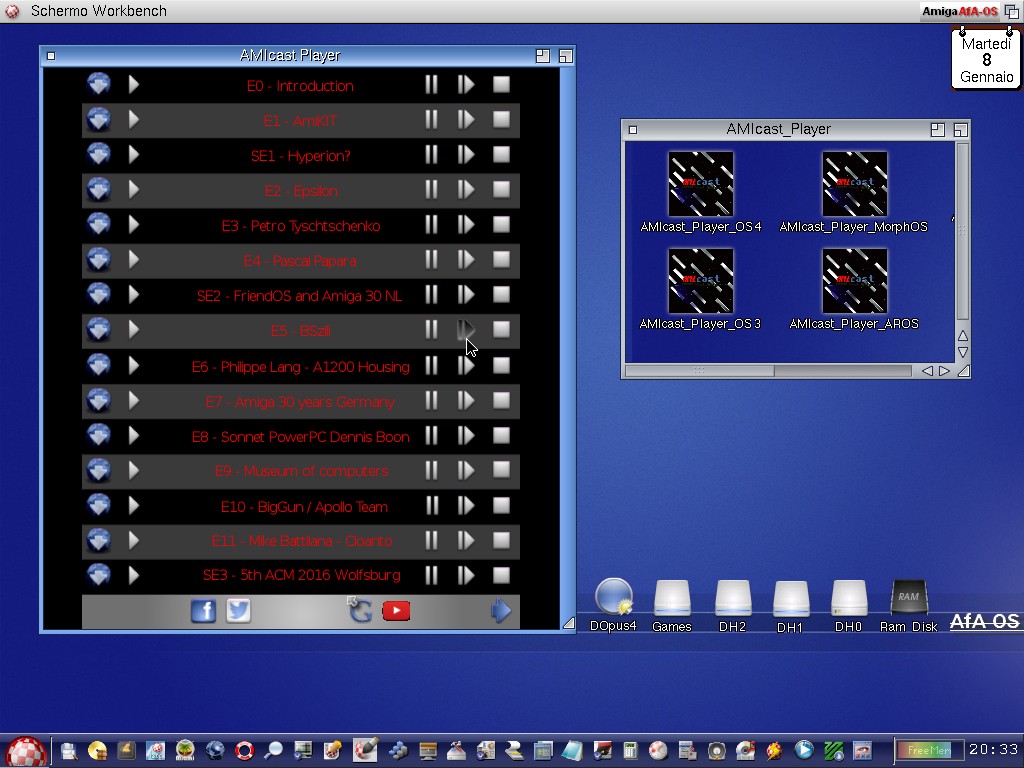Pause episode E3 - Petro Tyschtschenko
This screenshot has width=1024, height=768.
click(431, 225)
